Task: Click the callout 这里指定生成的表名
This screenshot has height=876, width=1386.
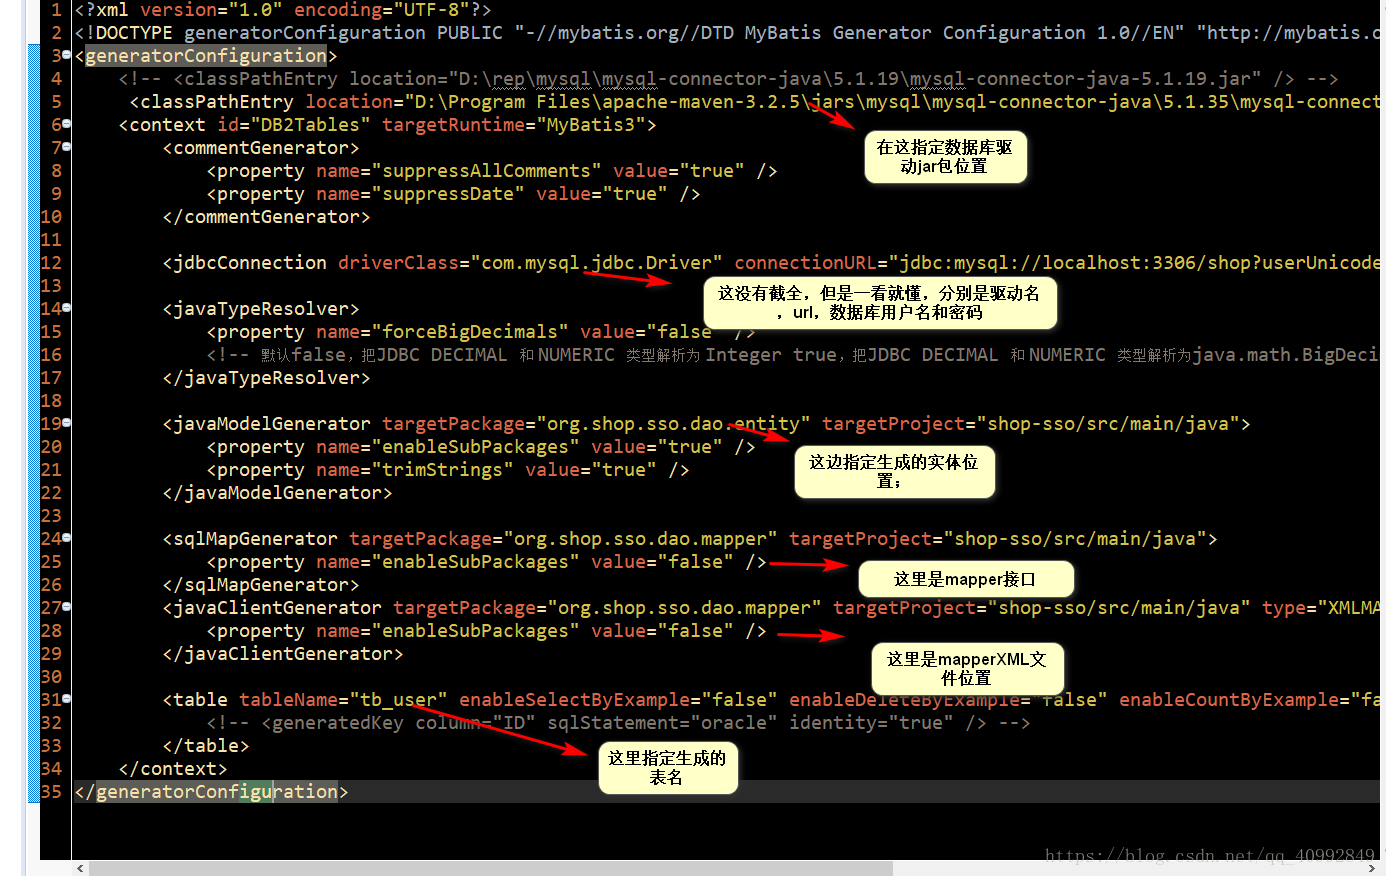Action: pyautogui.click(x=668, y=768)
